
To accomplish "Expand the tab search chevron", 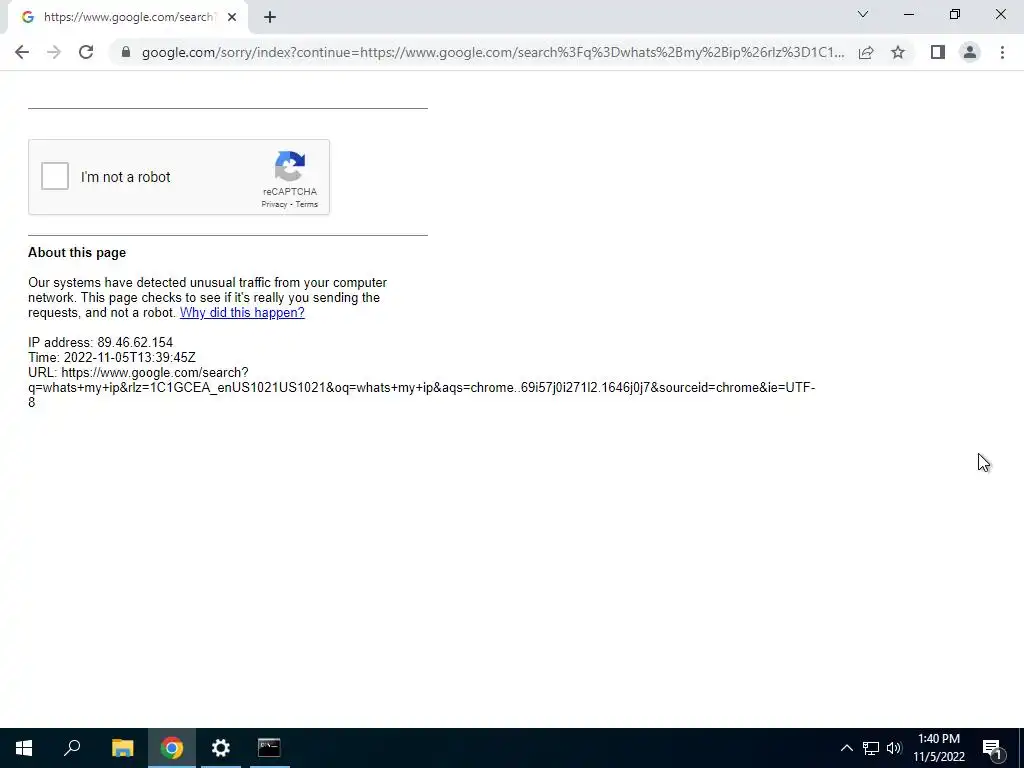I will pyautogui.click(x=863, y=14).
